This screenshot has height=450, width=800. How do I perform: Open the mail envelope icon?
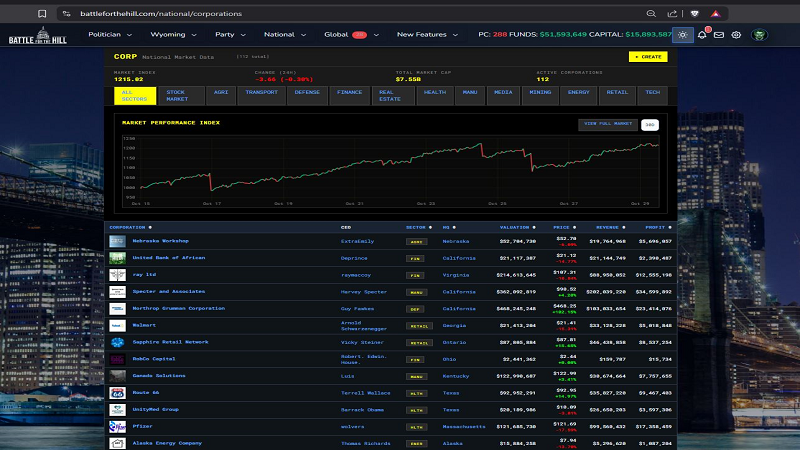pyautogui.click(x=718, y=34)
